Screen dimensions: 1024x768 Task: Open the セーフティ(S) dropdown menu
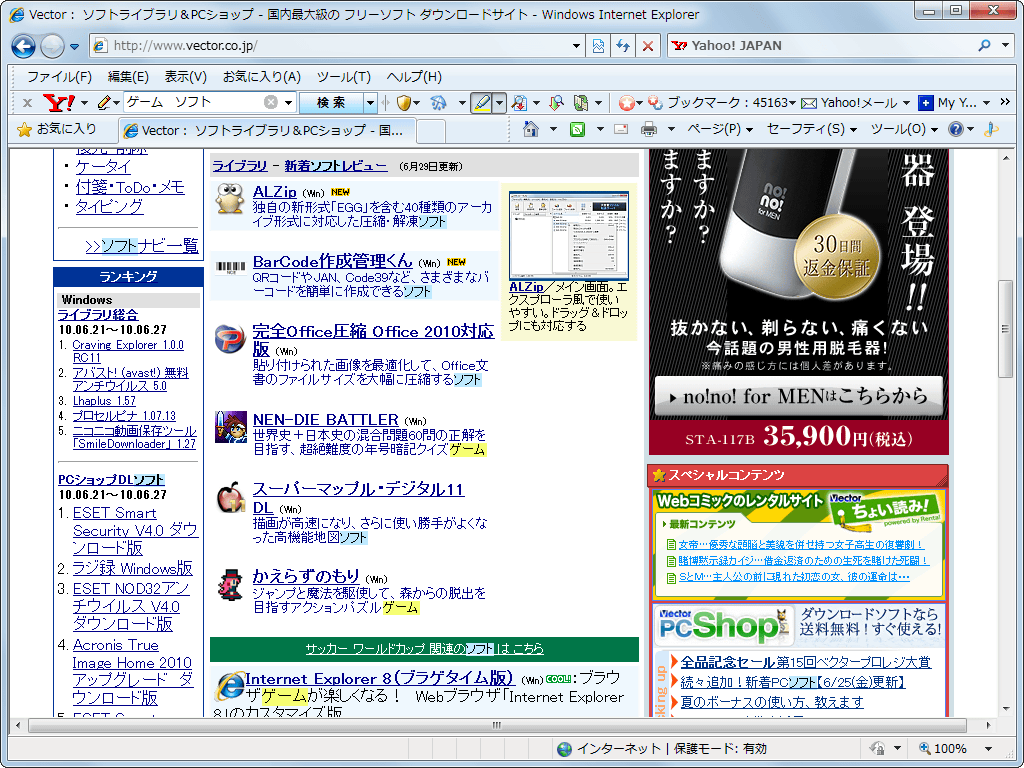811,129
